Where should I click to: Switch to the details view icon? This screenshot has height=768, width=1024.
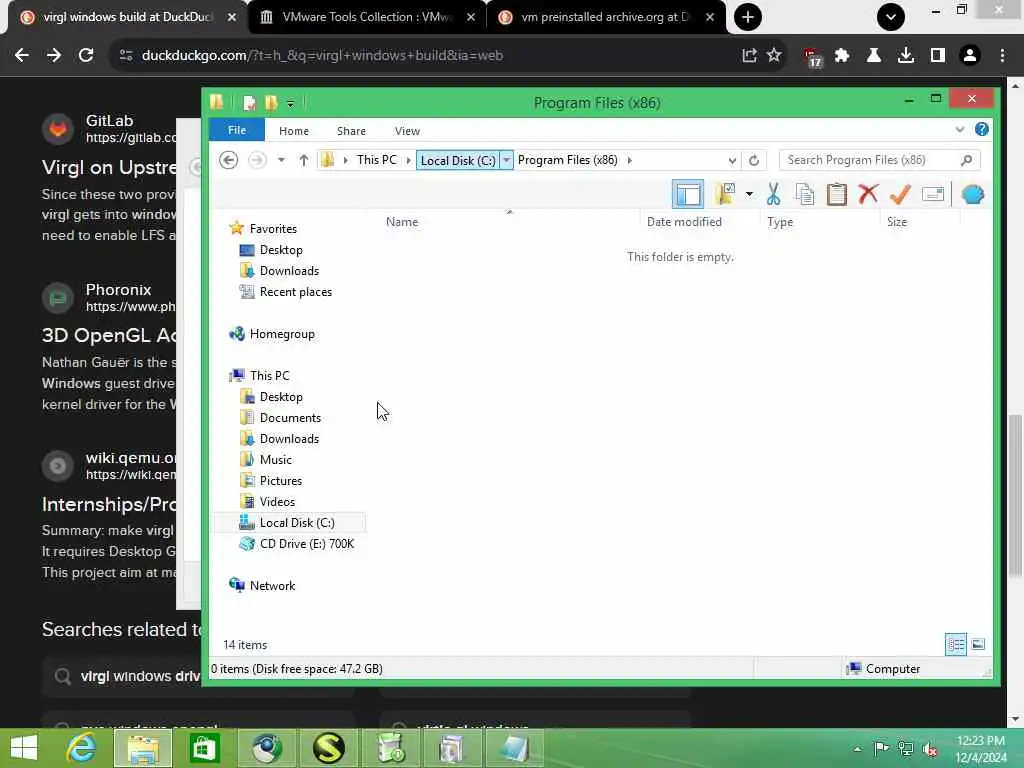[x=956, y=645]
